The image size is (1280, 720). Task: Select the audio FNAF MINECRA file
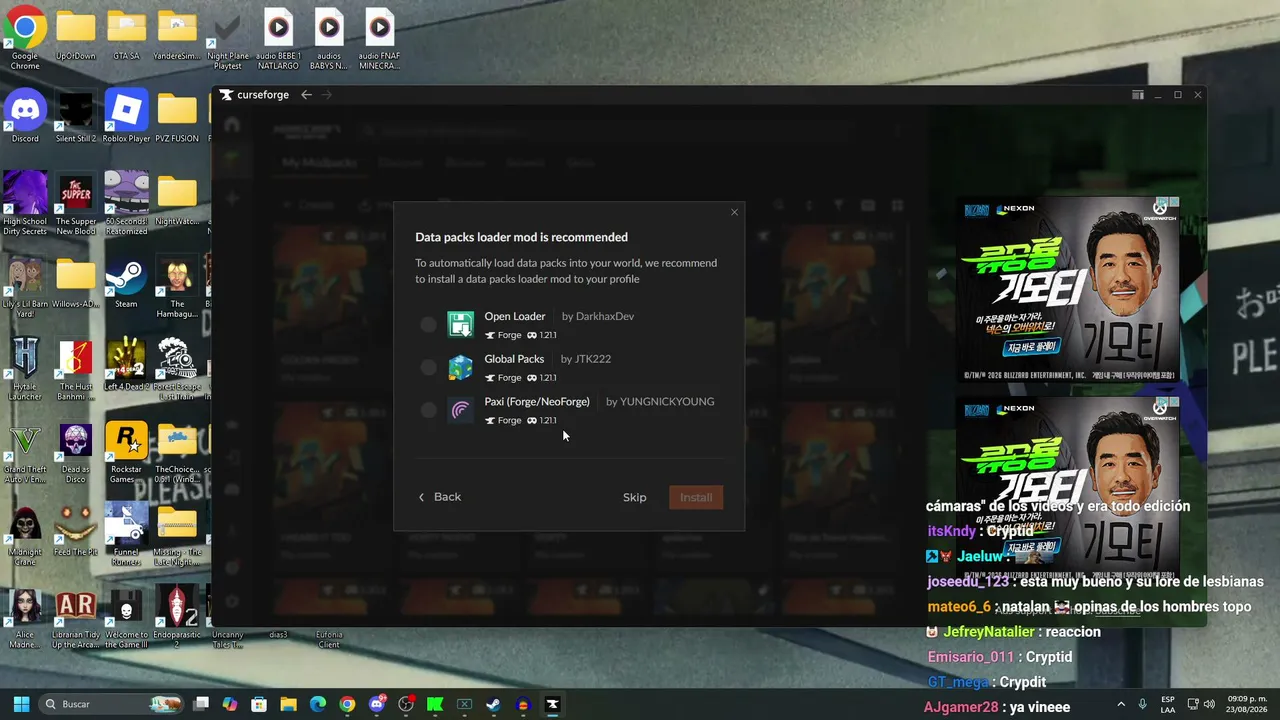tap(379, 40)
